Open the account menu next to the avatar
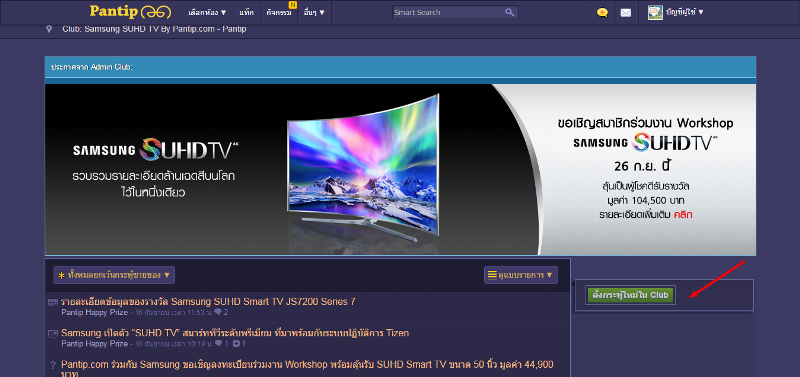The height and width of the screenshot is (377, 800). 684,12
